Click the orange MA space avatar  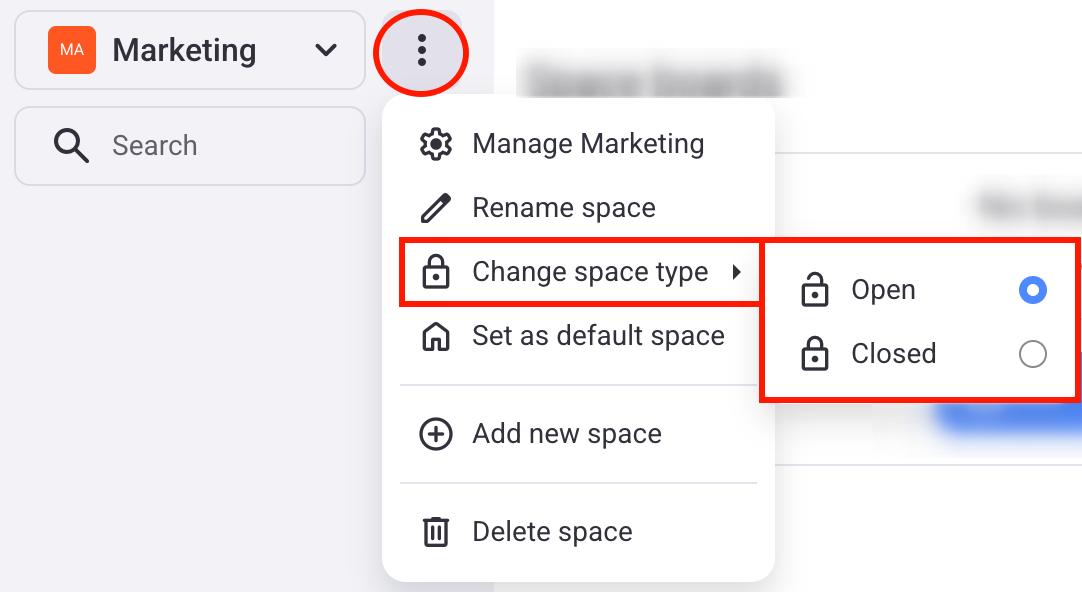(72, 50)
